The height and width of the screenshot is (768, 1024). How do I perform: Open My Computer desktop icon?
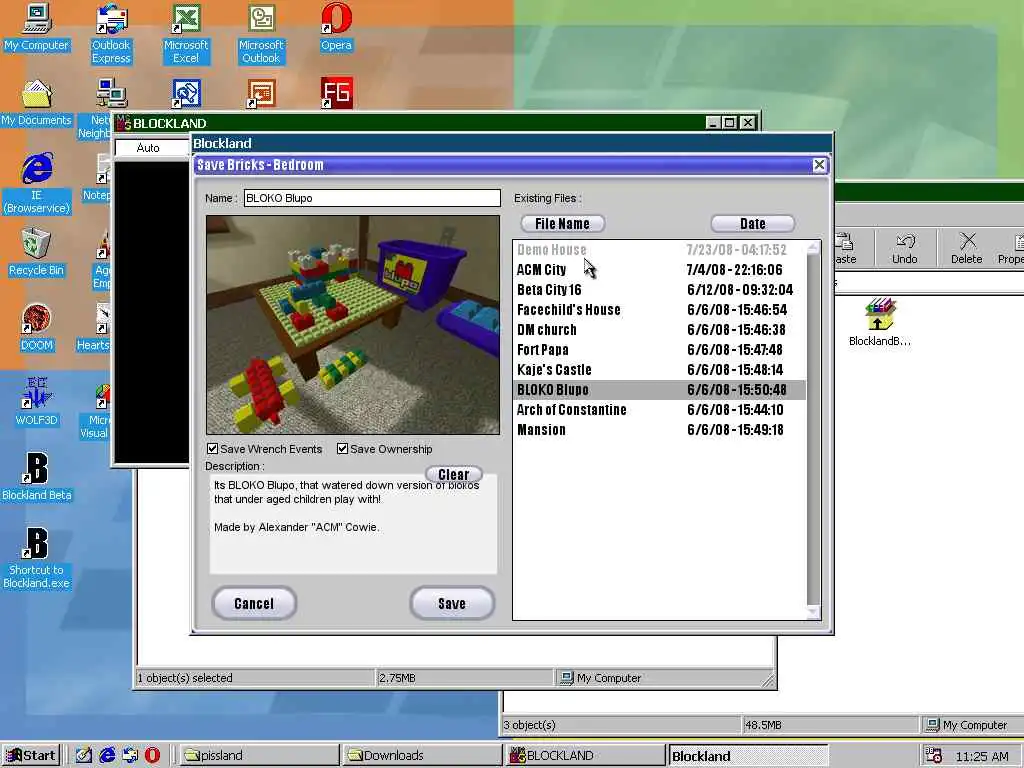(x=37, y=27)
